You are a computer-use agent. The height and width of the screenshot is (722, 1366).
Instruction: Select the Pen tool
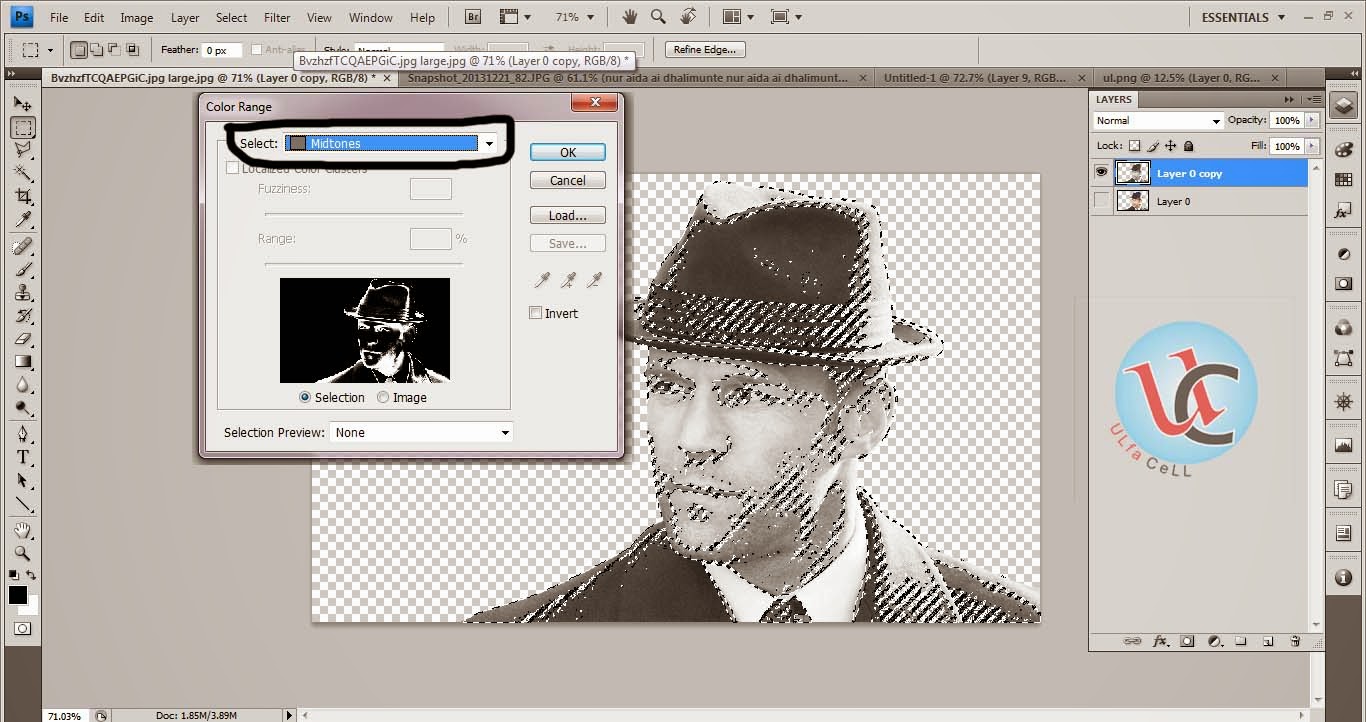tap(22, 434)
